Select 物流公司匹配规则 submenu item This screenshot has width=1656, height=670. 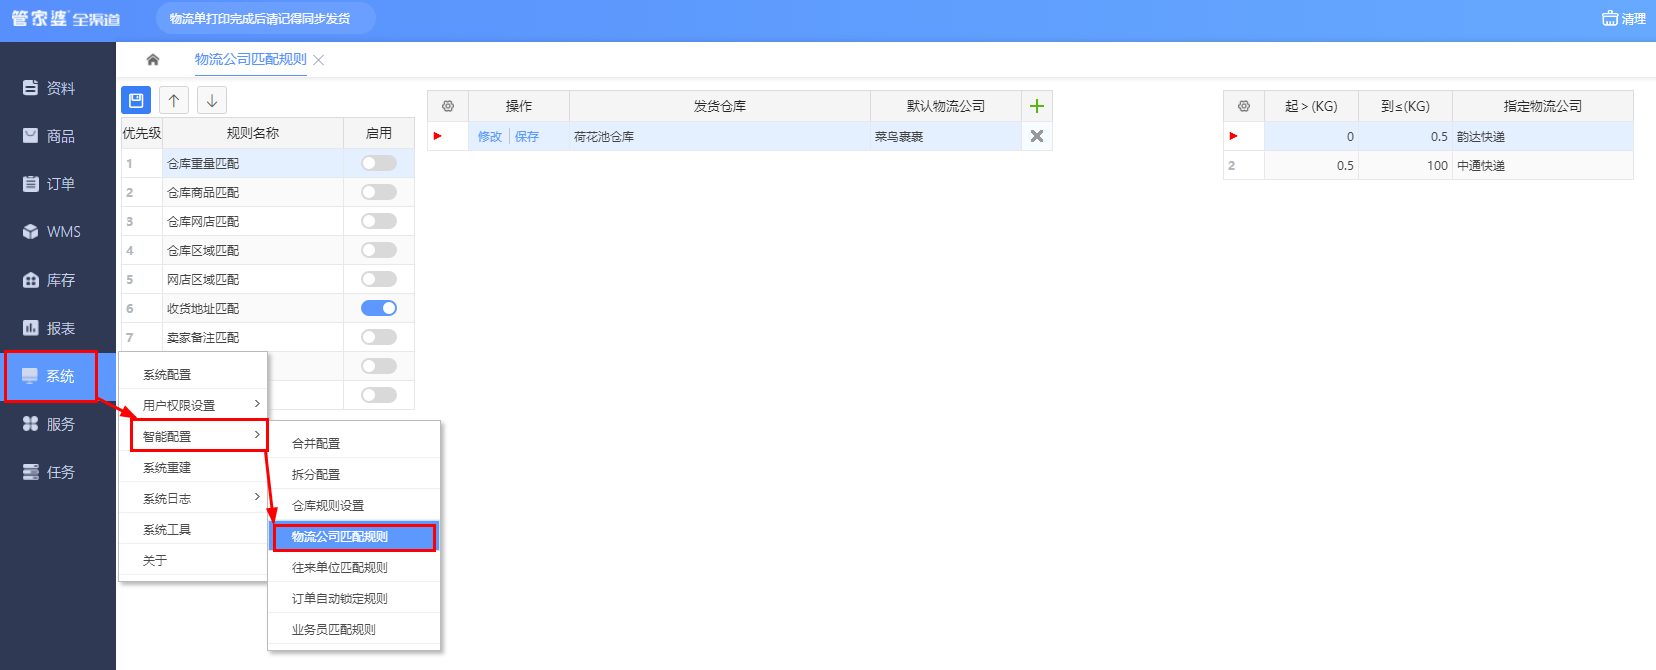pyautogui.click(x=354, y=537)
